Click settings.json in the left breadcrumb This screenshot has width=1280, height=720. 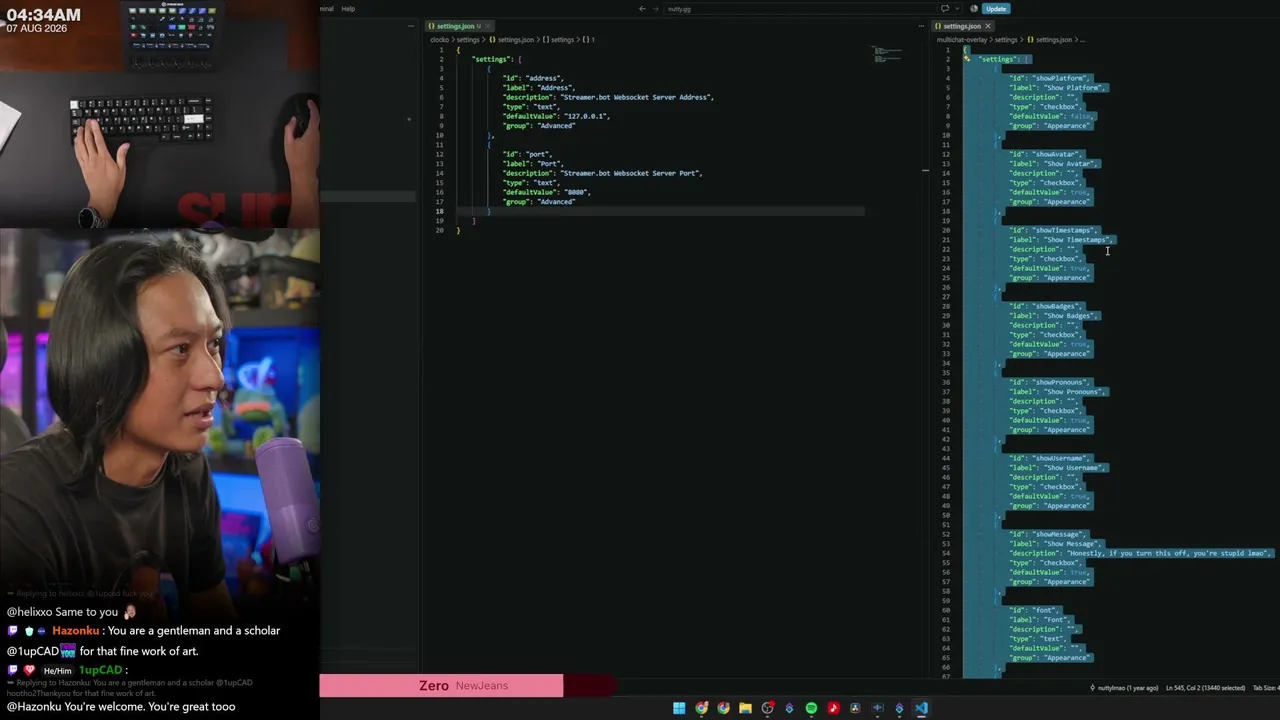click(515, 40)
